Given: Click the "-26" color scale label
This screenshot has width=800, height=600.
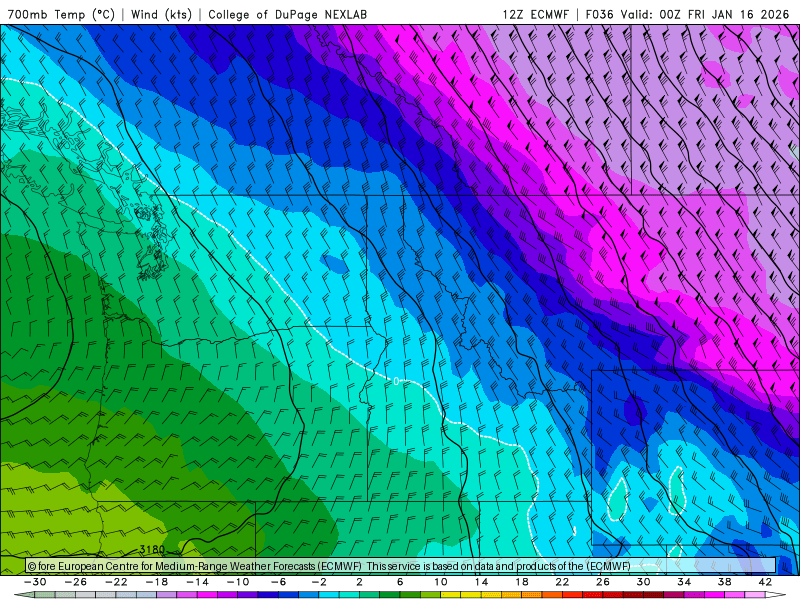Looking at the screenshot, I should tap(76, 582).
